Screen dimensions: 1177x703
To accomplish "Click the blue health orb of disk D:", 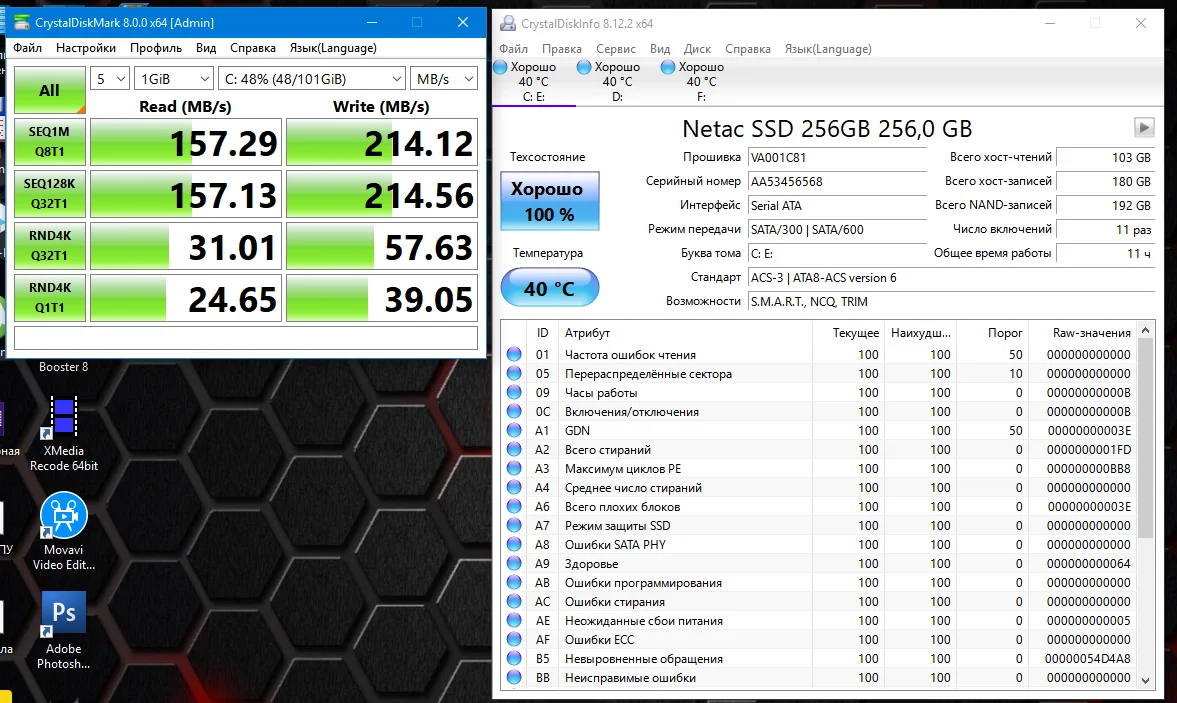I will (x=584, y=67).
